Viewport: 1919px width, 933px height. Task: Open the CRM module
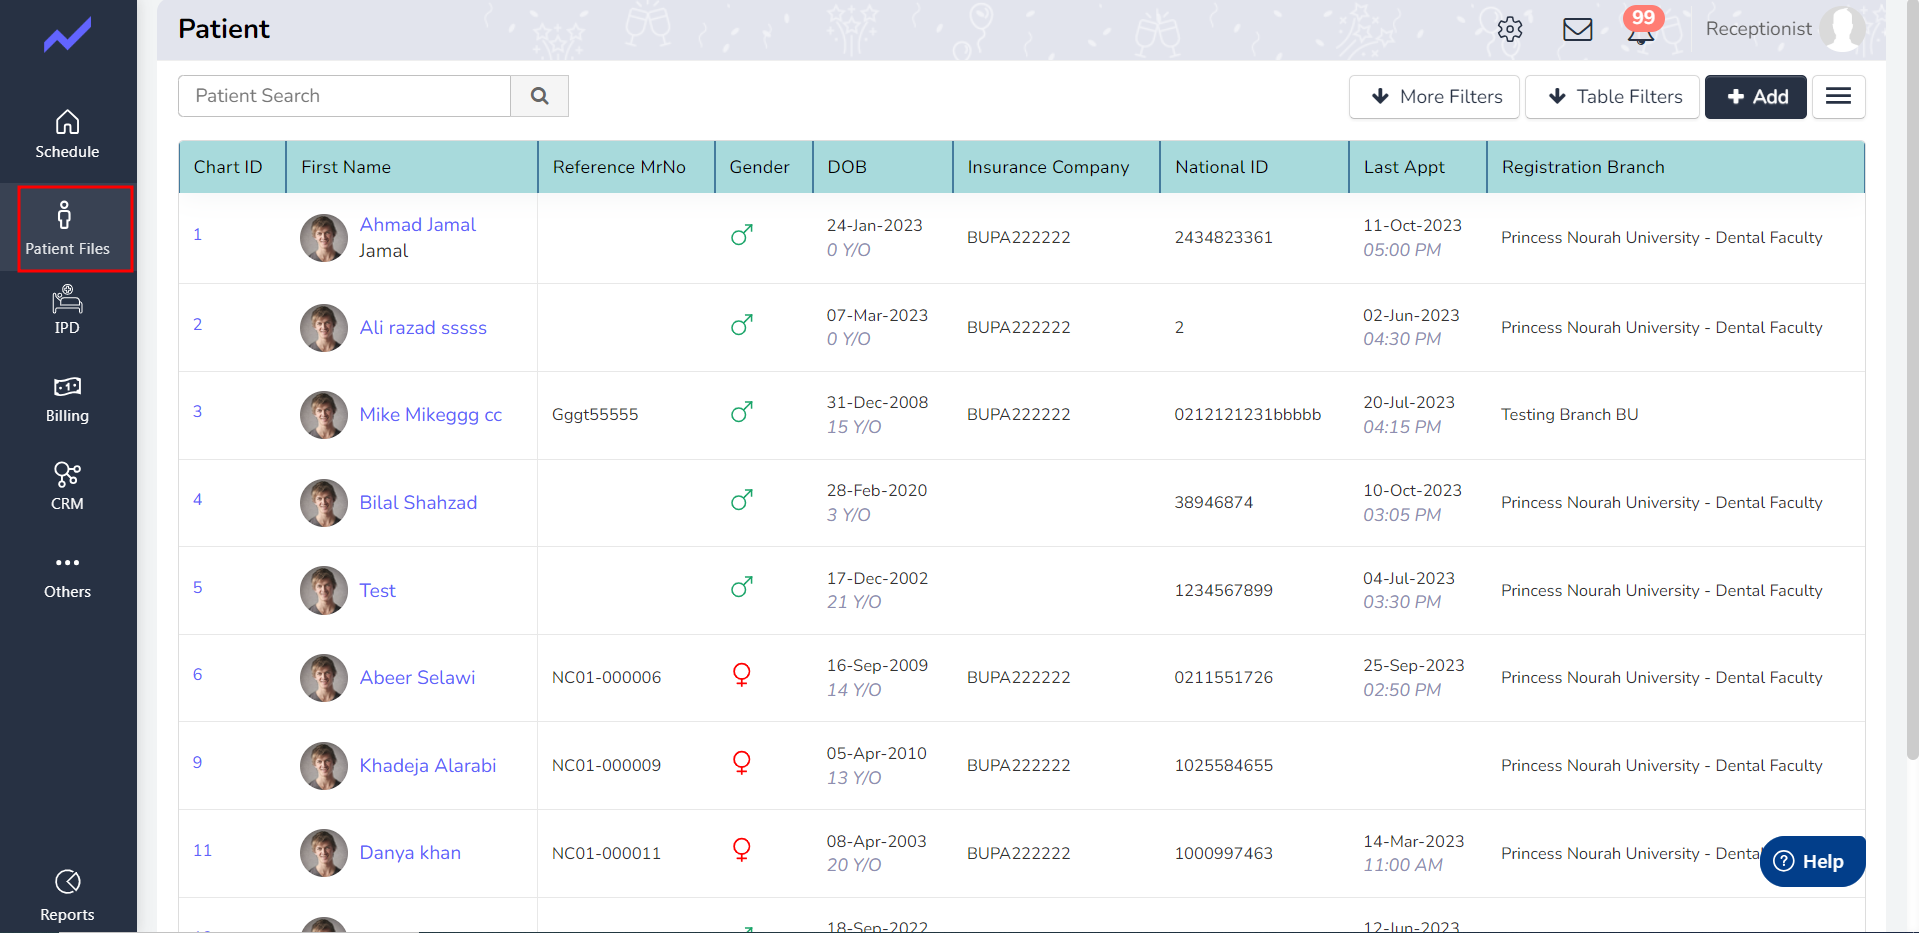67,487
